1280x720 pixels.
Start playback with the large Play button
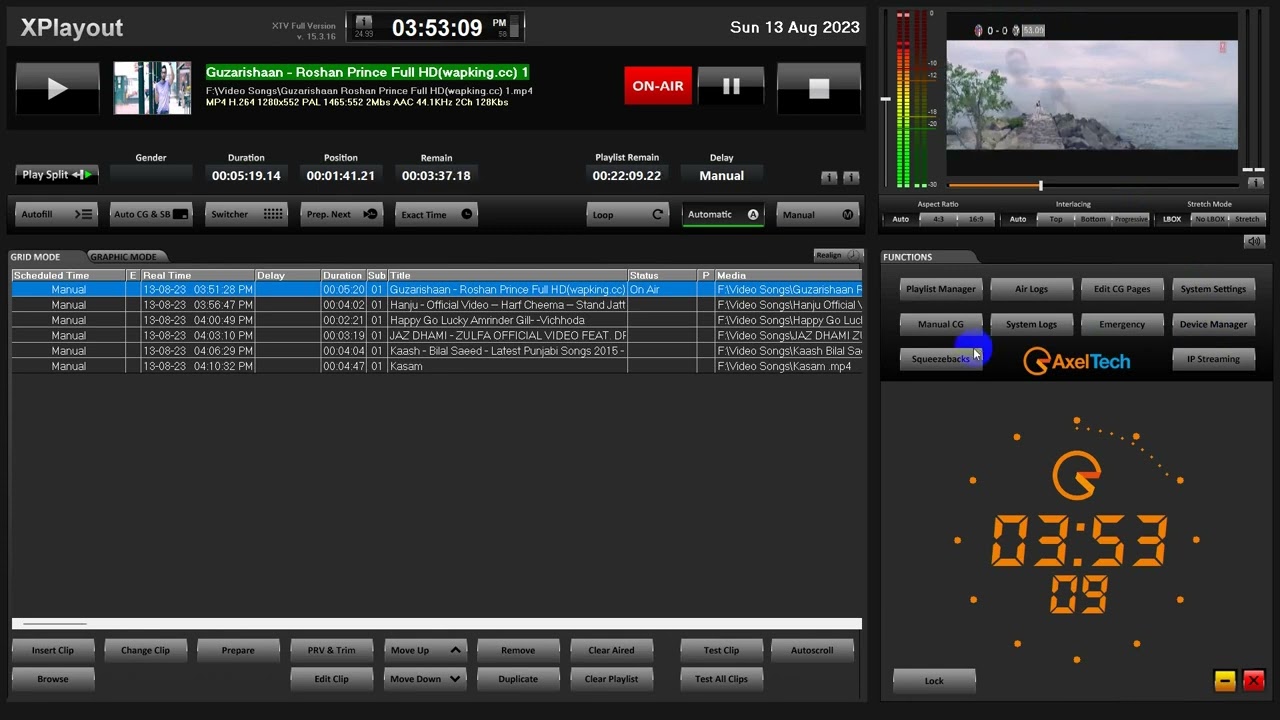coord(57,88)
